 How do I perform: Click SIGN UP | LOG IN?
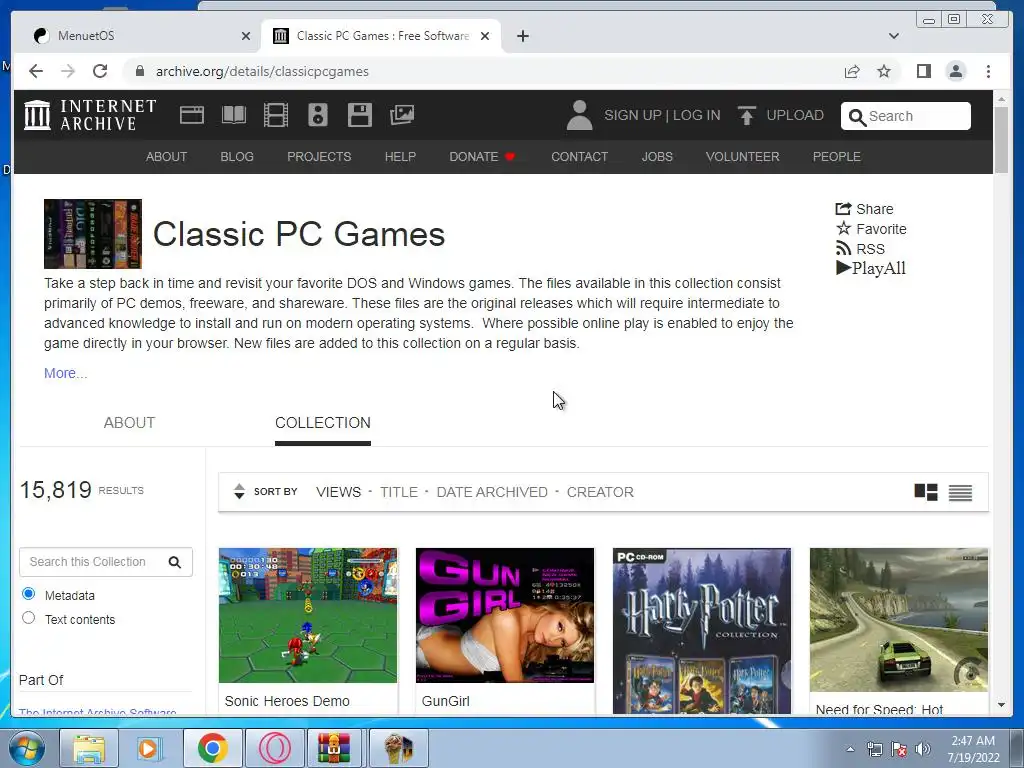click(662, 115)
